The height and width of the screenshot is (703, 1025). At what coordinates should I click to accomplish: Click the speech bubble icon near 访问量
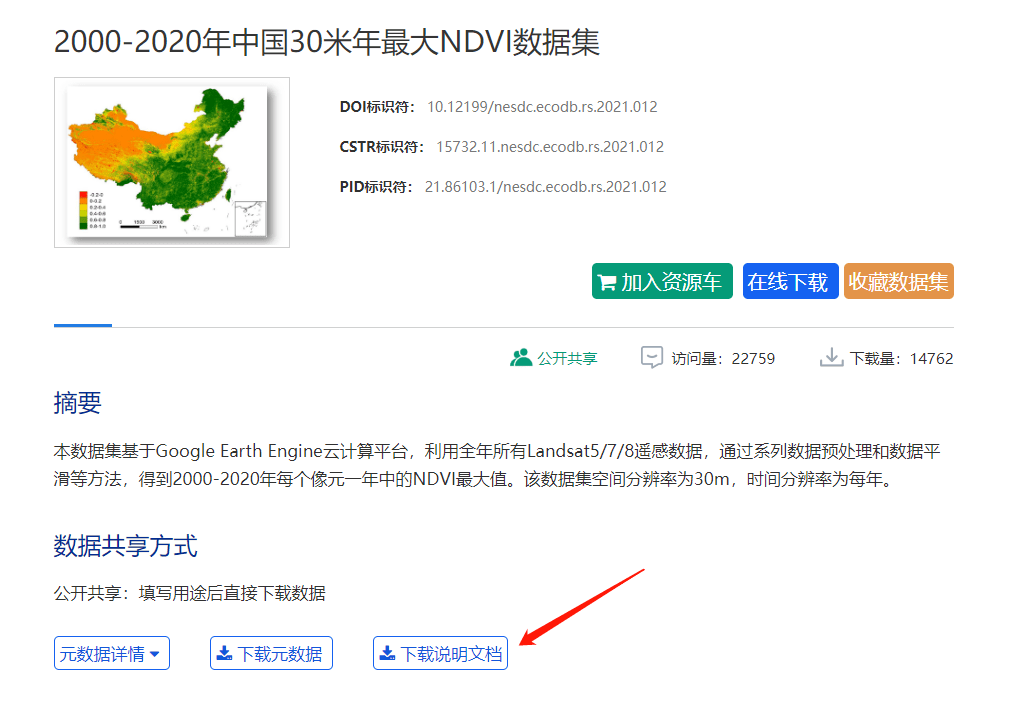(x=652, y=356)
